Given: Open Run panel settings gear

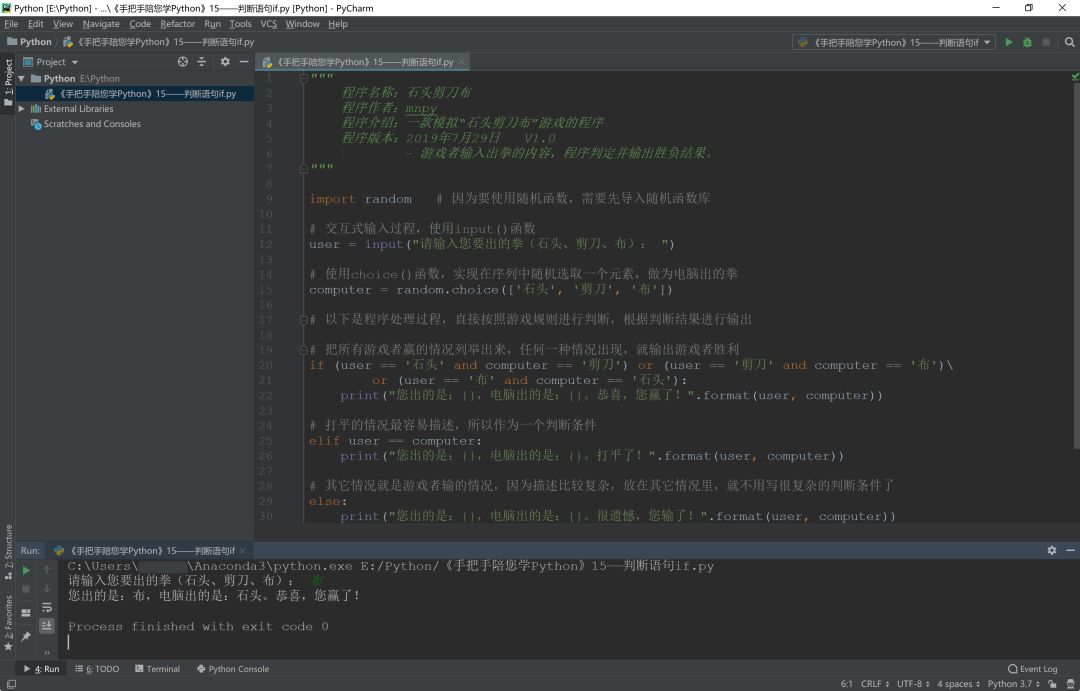Looking at the screenshot, I should point(1052,550).
